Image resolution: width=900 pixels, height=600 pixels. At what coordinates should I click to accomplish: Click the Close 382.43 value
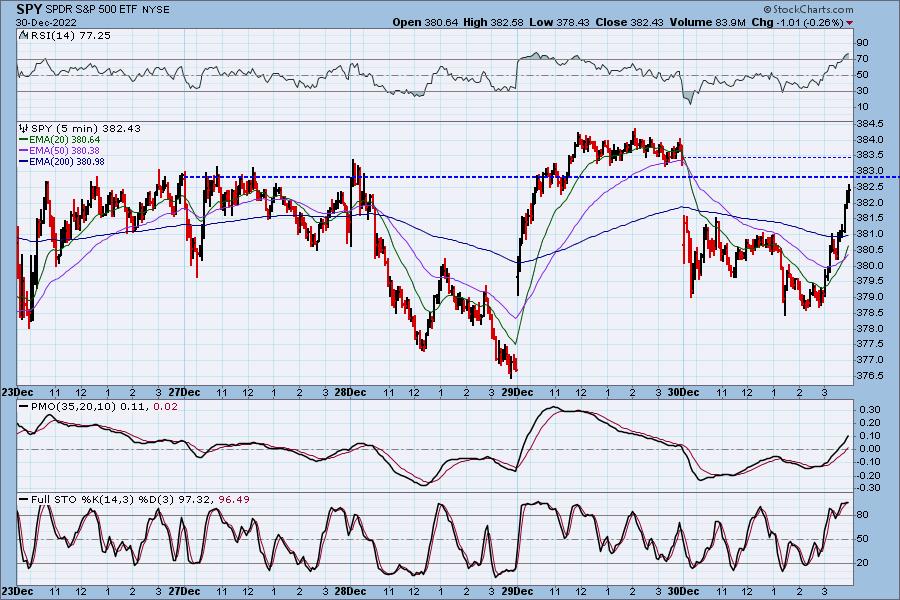click(629, 22)
